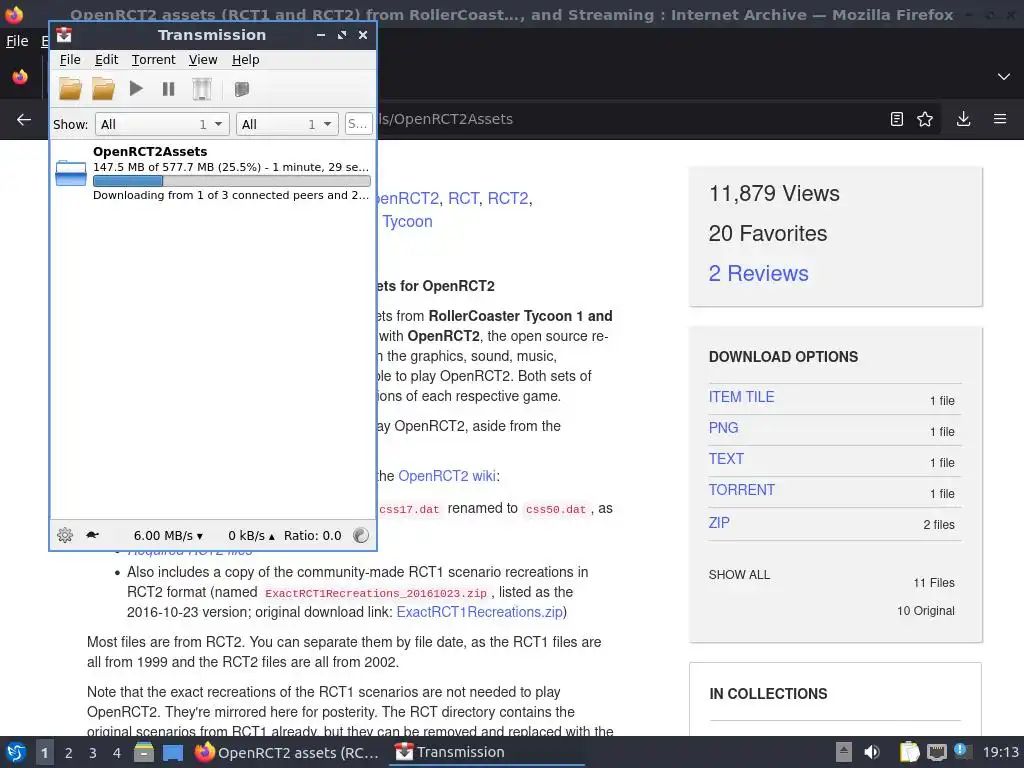This screenshot has height=768, width=1024.
Task: Click the removable media eject tray icon
Action: click(x=844, y=752)
